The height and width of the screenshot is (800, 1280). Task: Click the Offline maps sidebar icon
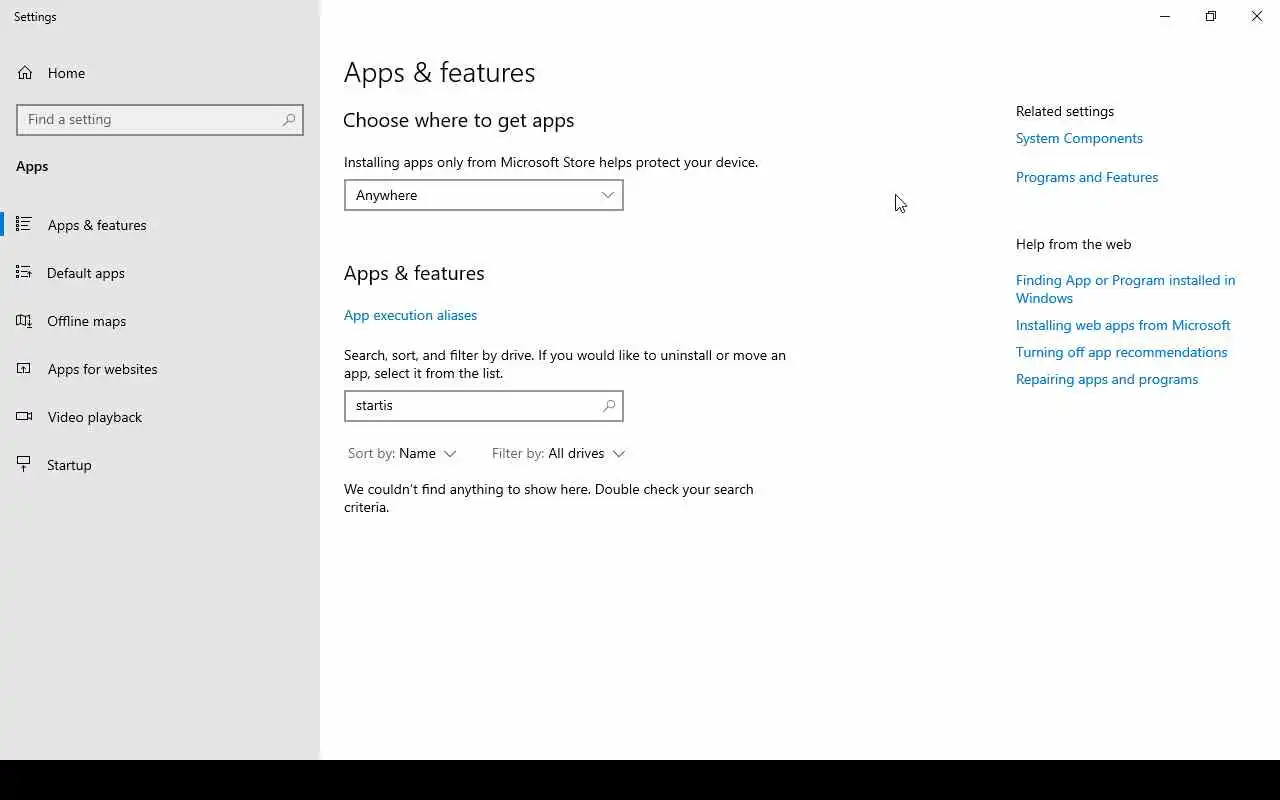pos(24,320)
